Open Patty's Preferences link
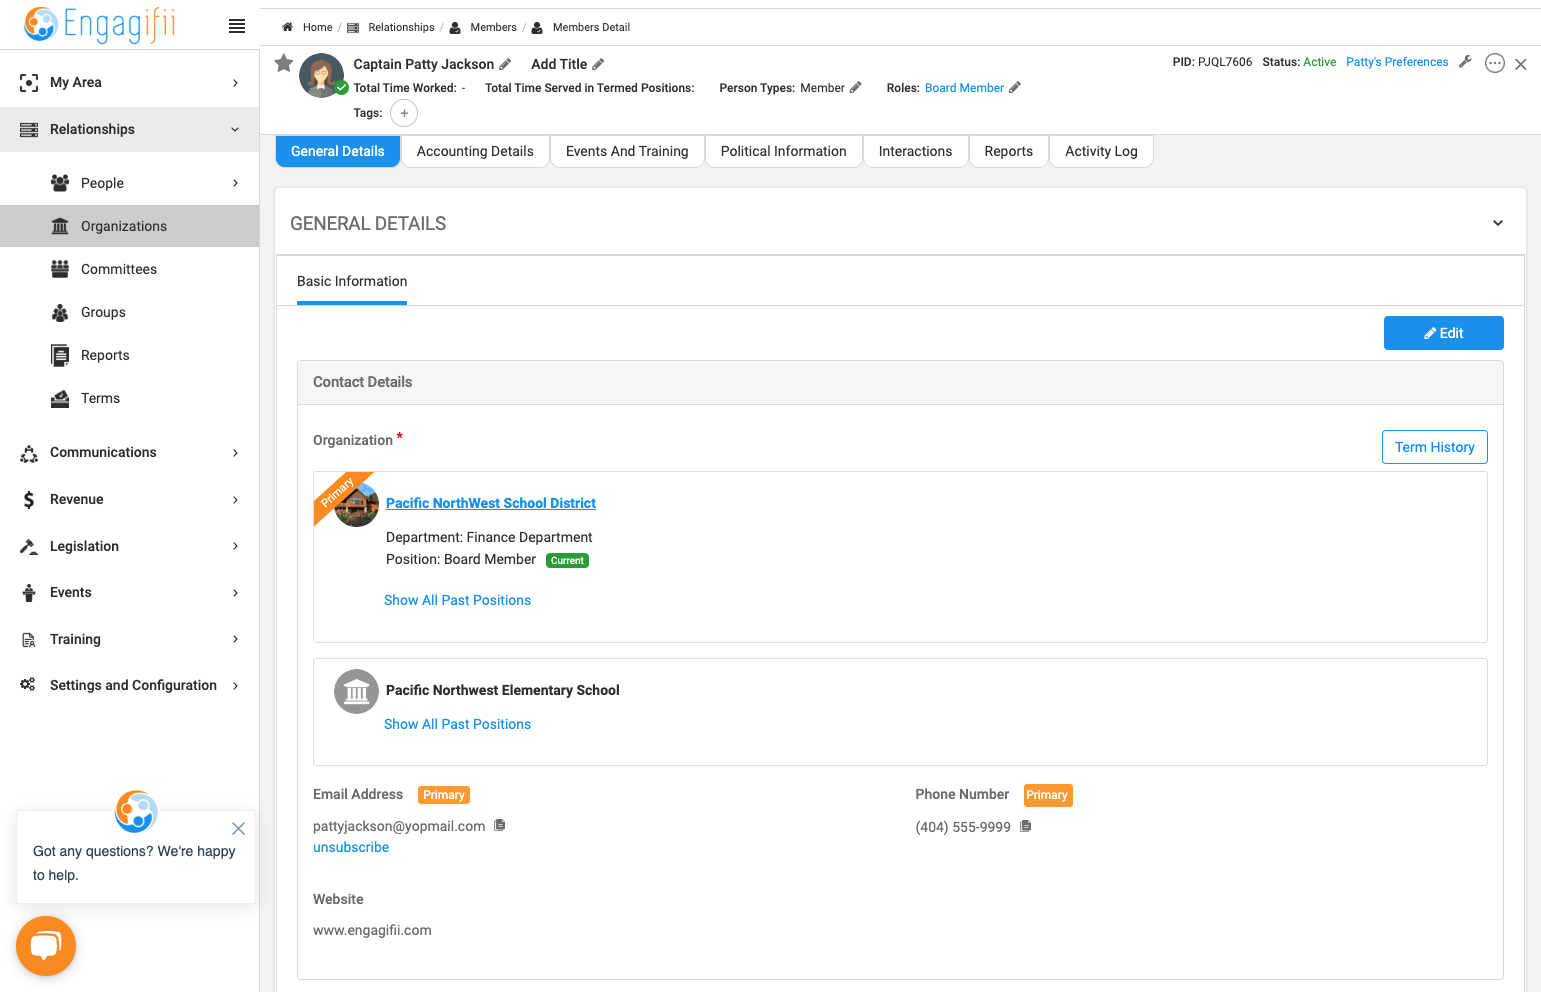Screen dimensions: 1541x992 click(x=1397, y=62)
